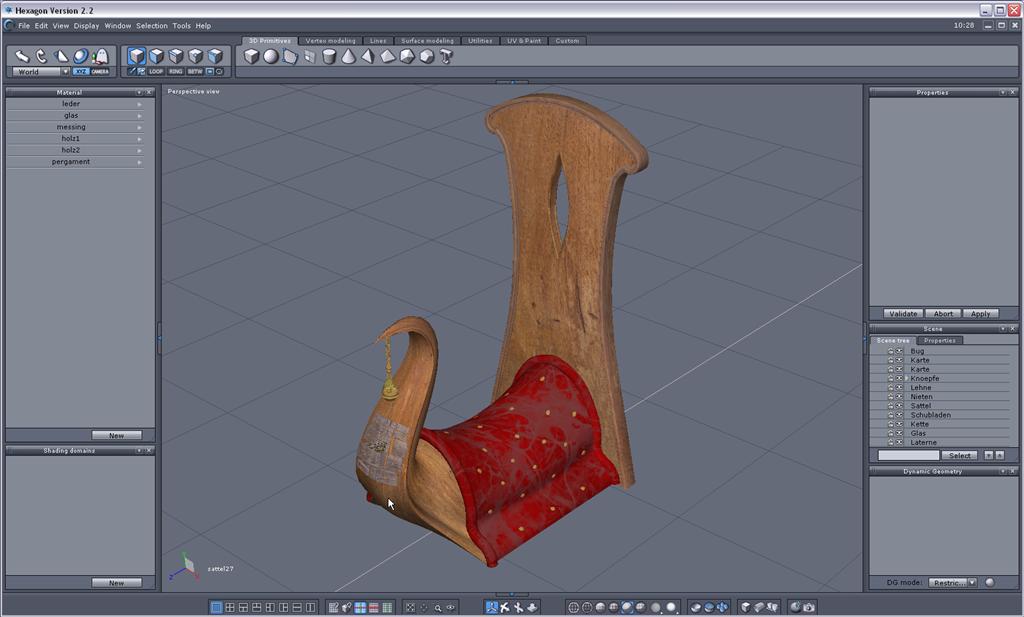The width and height of the screenshot is (1024, 617).
Task: Click New button in Shading domains panel
Action: tap(116, 583)
